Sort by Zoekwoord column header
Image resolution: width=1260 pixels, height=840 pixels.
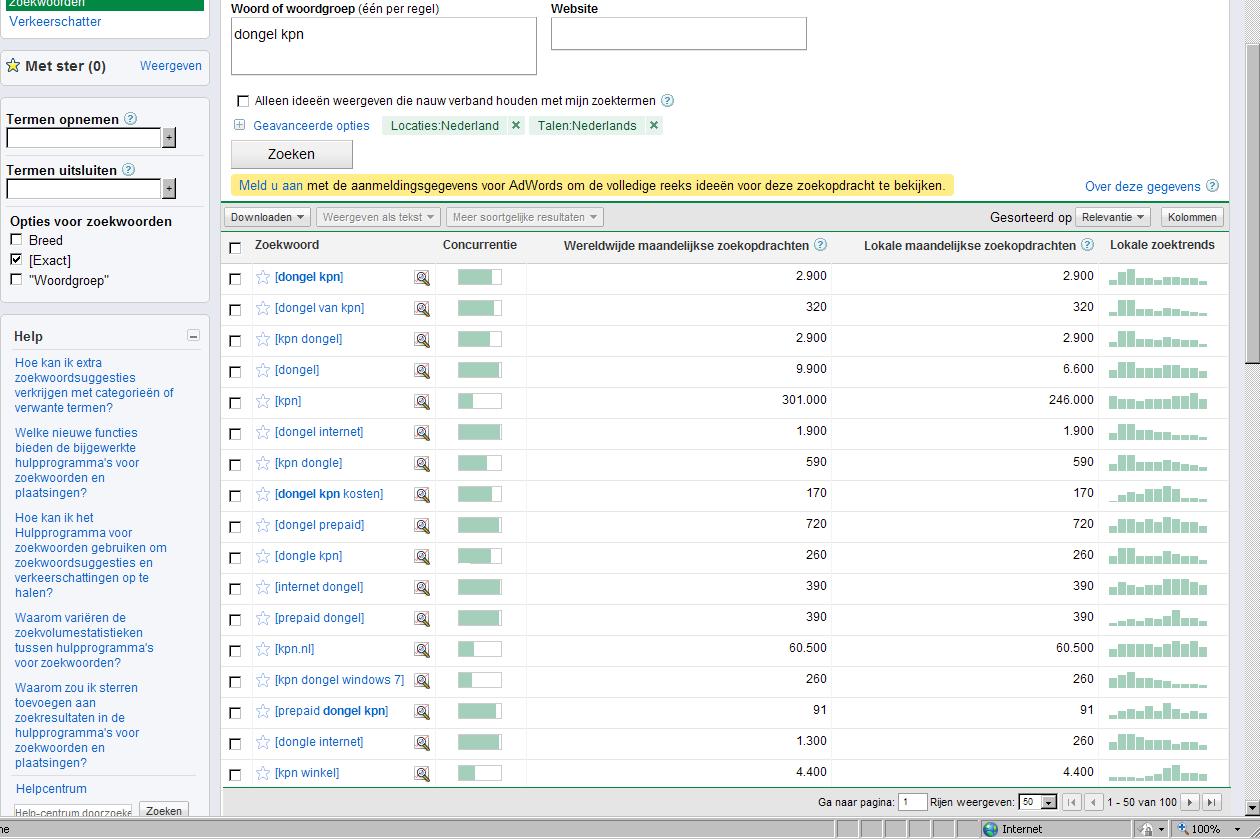[287, 245]
